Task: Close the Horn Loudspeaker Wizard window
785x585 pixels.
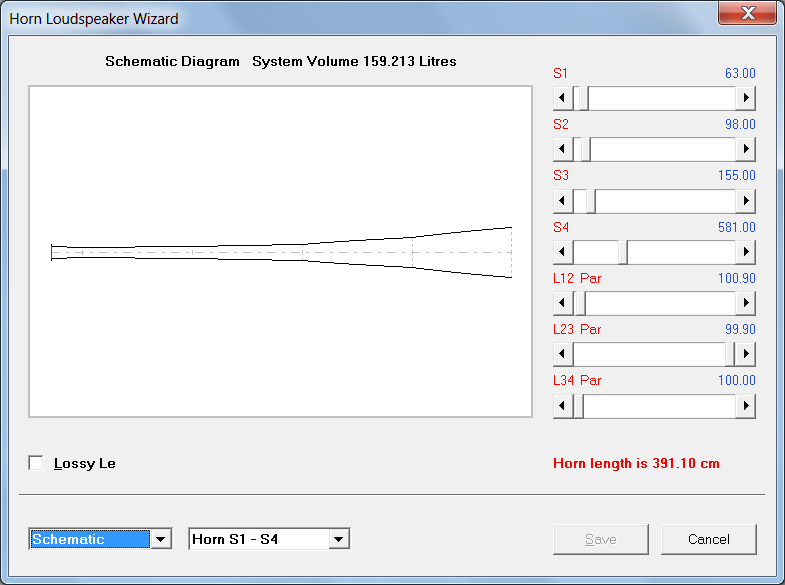Action: [x=747, y=13]
